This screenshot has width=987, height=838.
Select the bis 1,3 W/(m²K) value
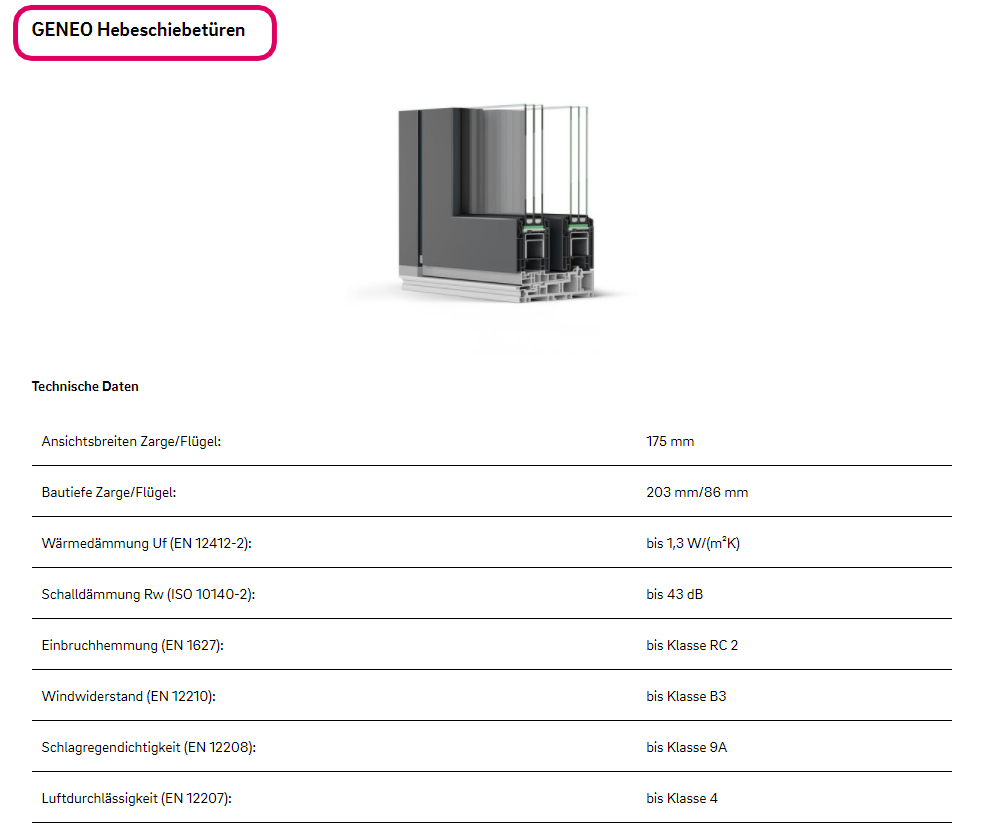pyautogui.click(x=693, y=543)
